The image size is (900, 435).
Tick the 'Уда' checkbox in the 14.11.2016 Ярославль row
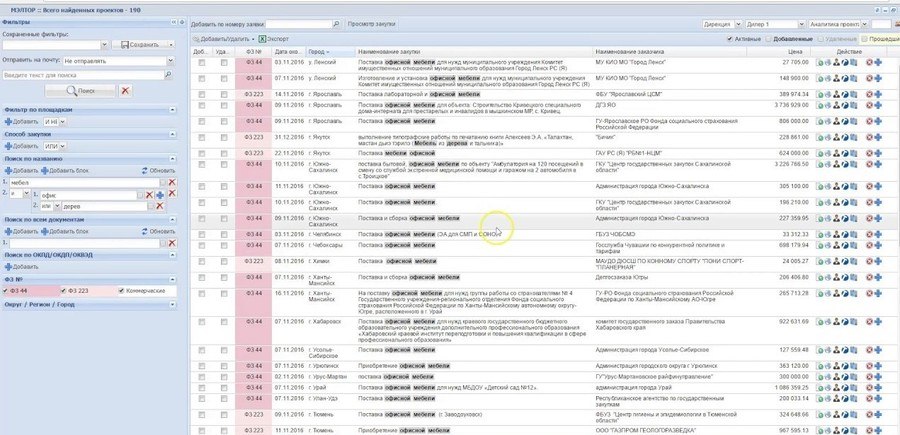click(x=224, y=94)
